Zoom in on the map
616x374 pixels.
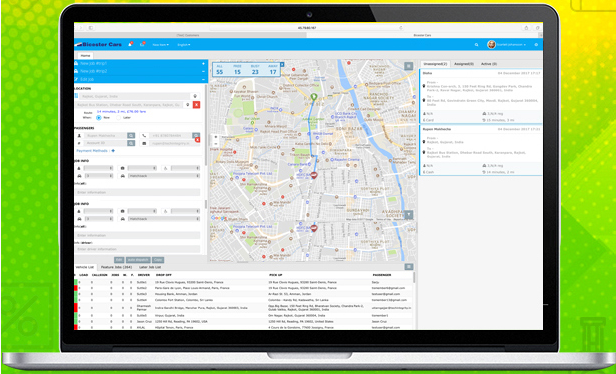(x=216, y=137)
